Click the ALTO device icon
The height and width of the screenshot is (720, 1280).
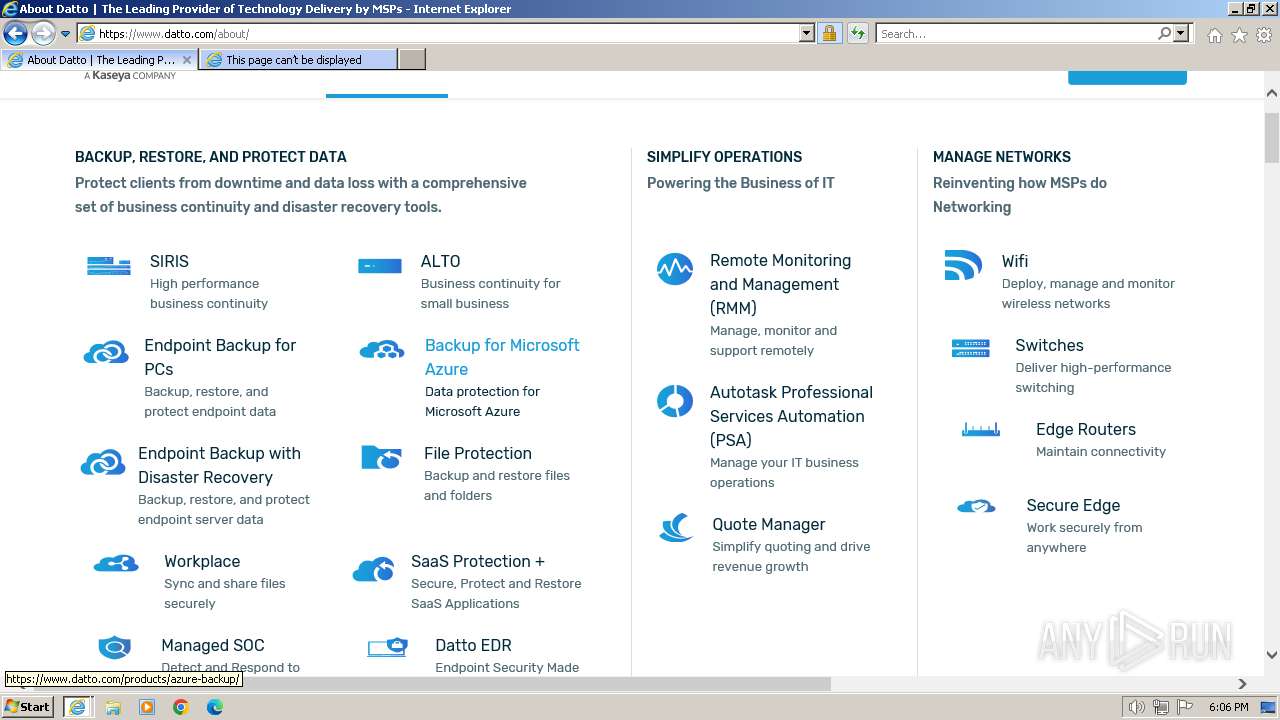click(x=379, y=266)
